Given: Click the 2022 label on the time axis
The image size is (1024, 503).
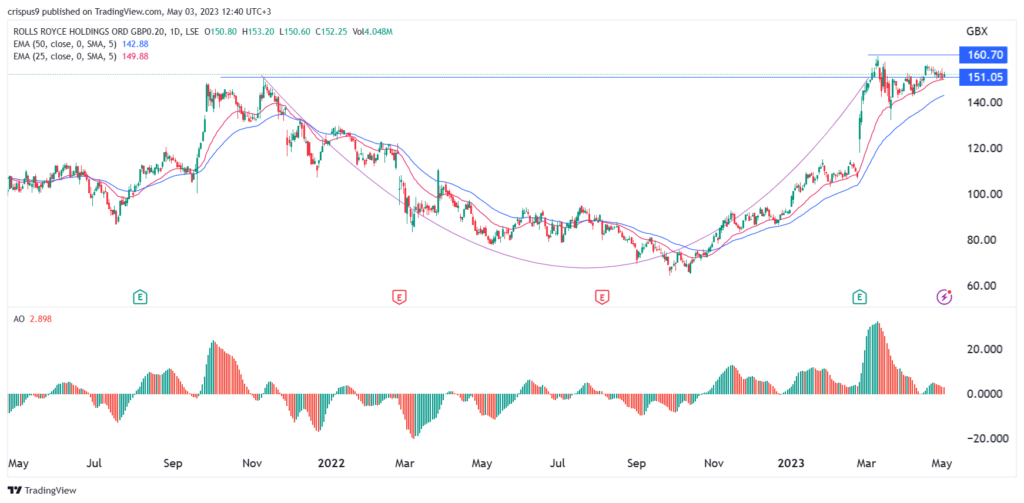Looking at the screenshot, I should [x=330, y=463].
